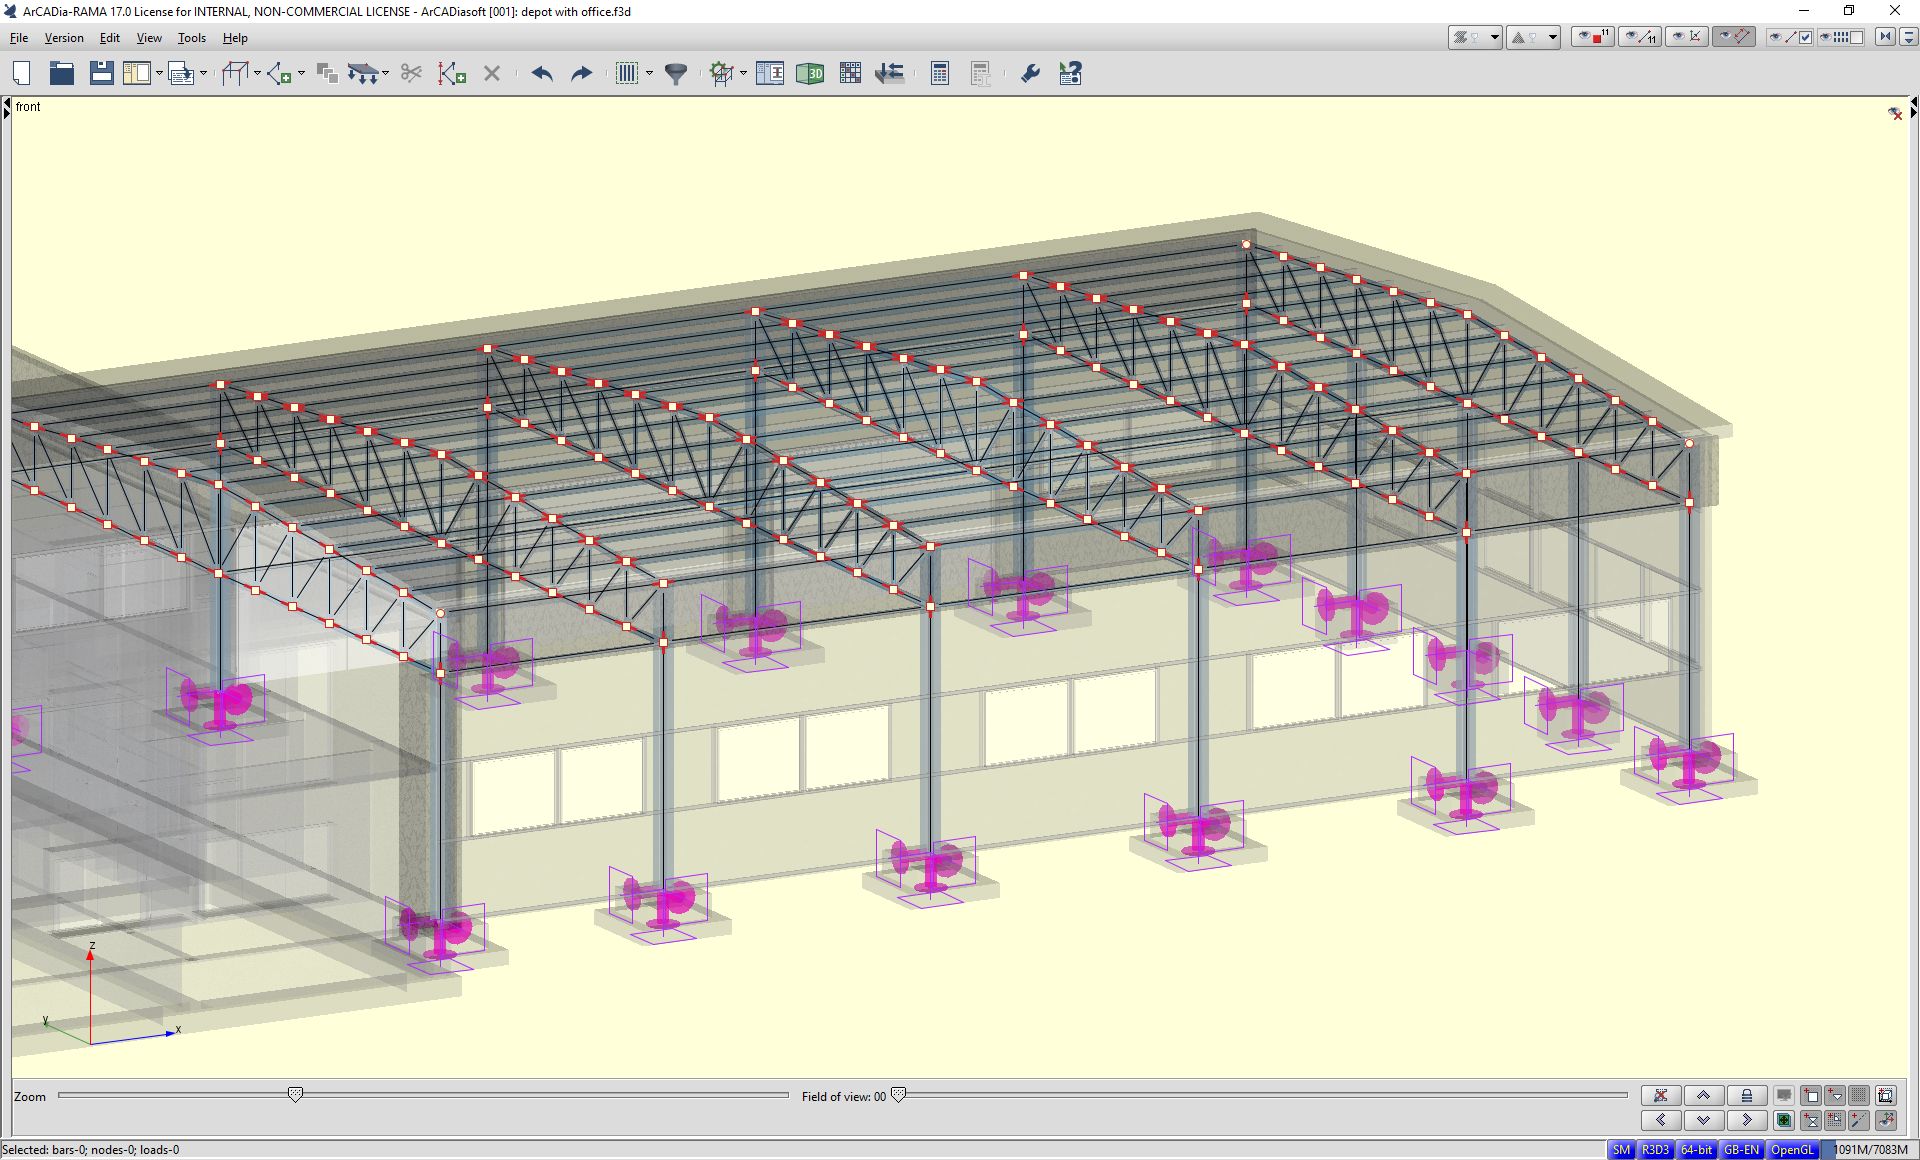Open the 3D view cube icon
The image size is (1920, 1160).
(x=809, y=73)
